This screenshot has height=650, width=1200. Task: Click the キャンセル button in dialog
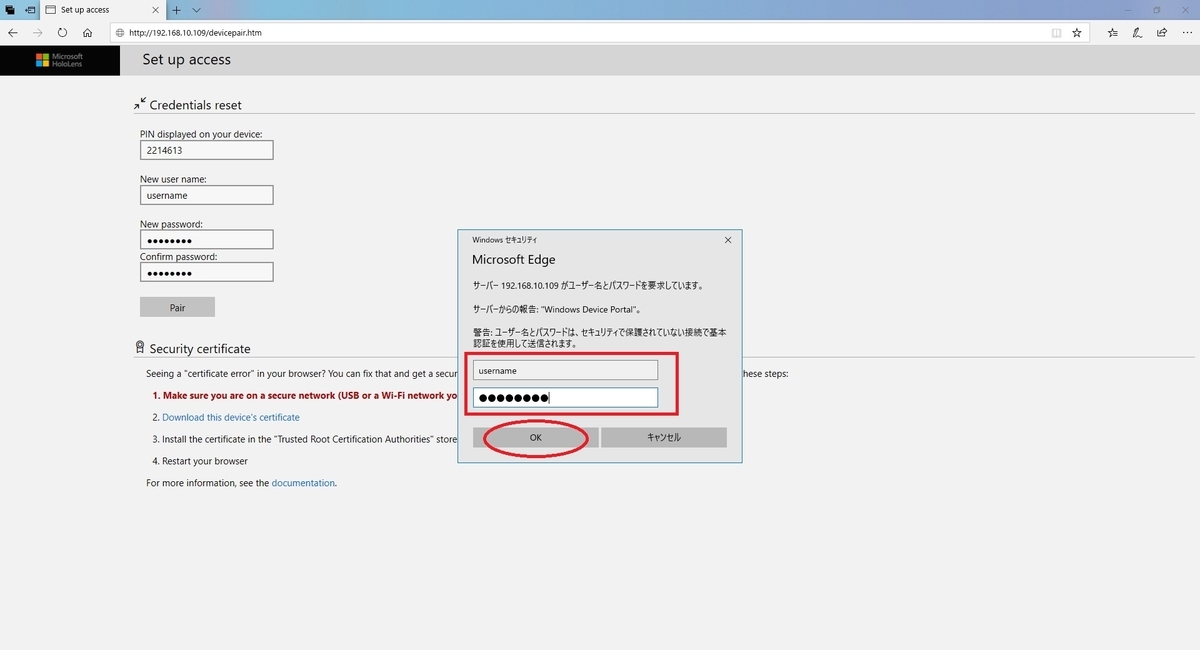(664, 437)
